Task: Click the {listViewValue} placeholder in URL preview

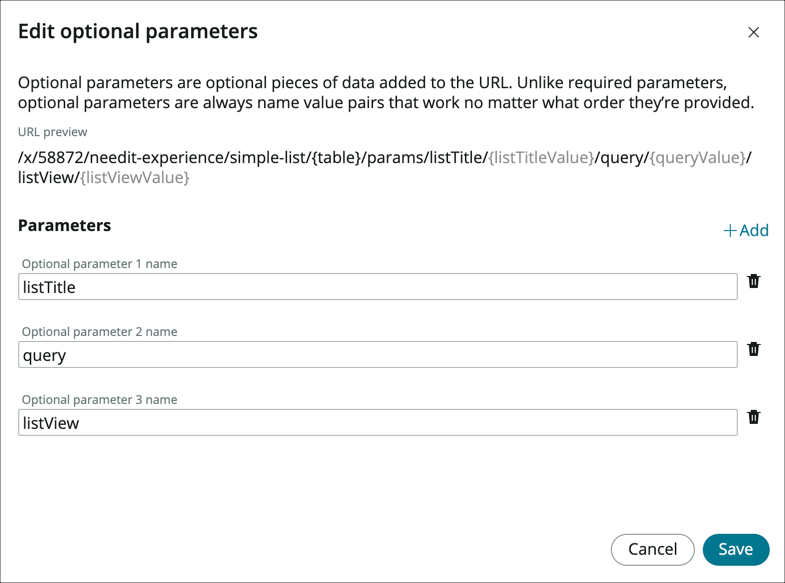Action: click(135, 178)
